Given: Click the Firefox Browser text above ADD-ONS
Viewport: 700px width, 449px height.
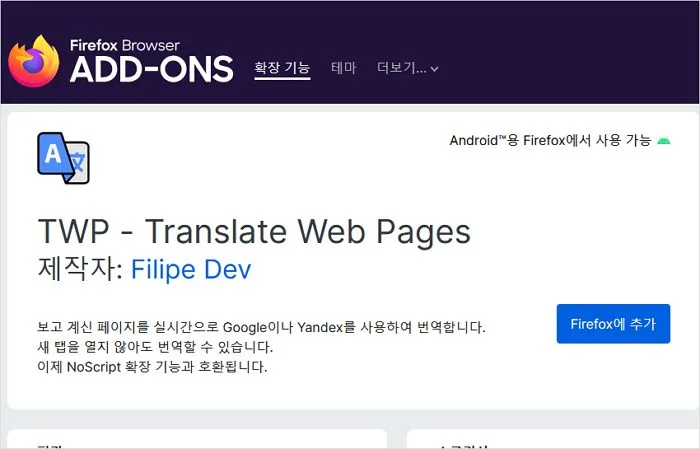Looking at the screenshot, I should tap(125, 45).
